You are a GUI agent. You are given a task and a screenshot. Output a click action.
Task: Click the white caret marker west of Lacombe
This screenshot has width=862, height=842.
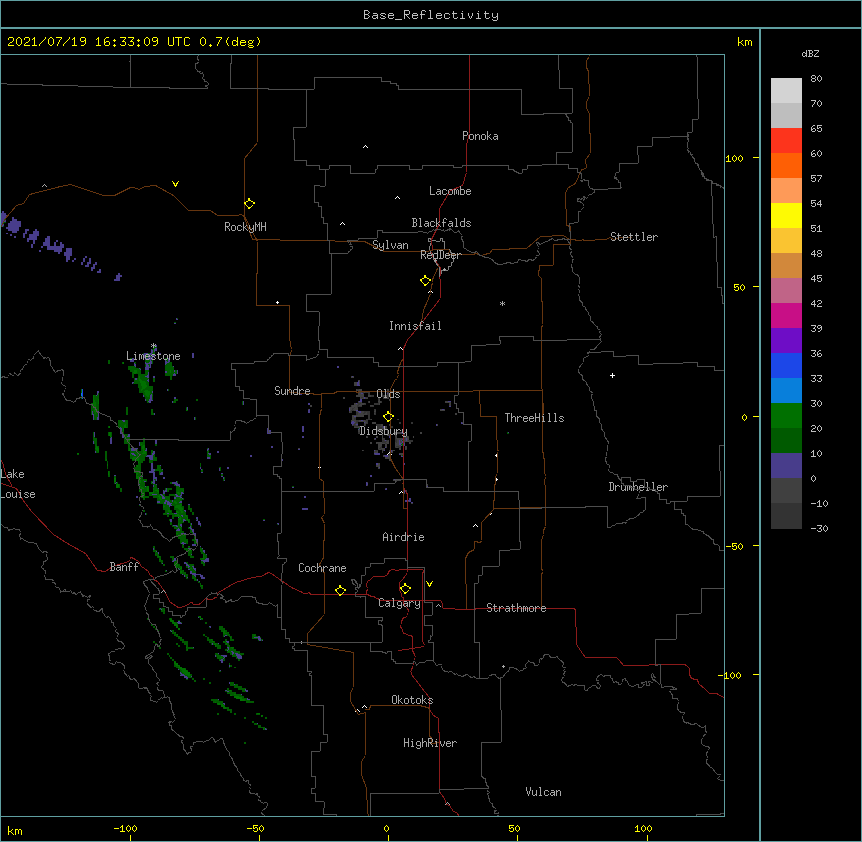tap(397, 197)
